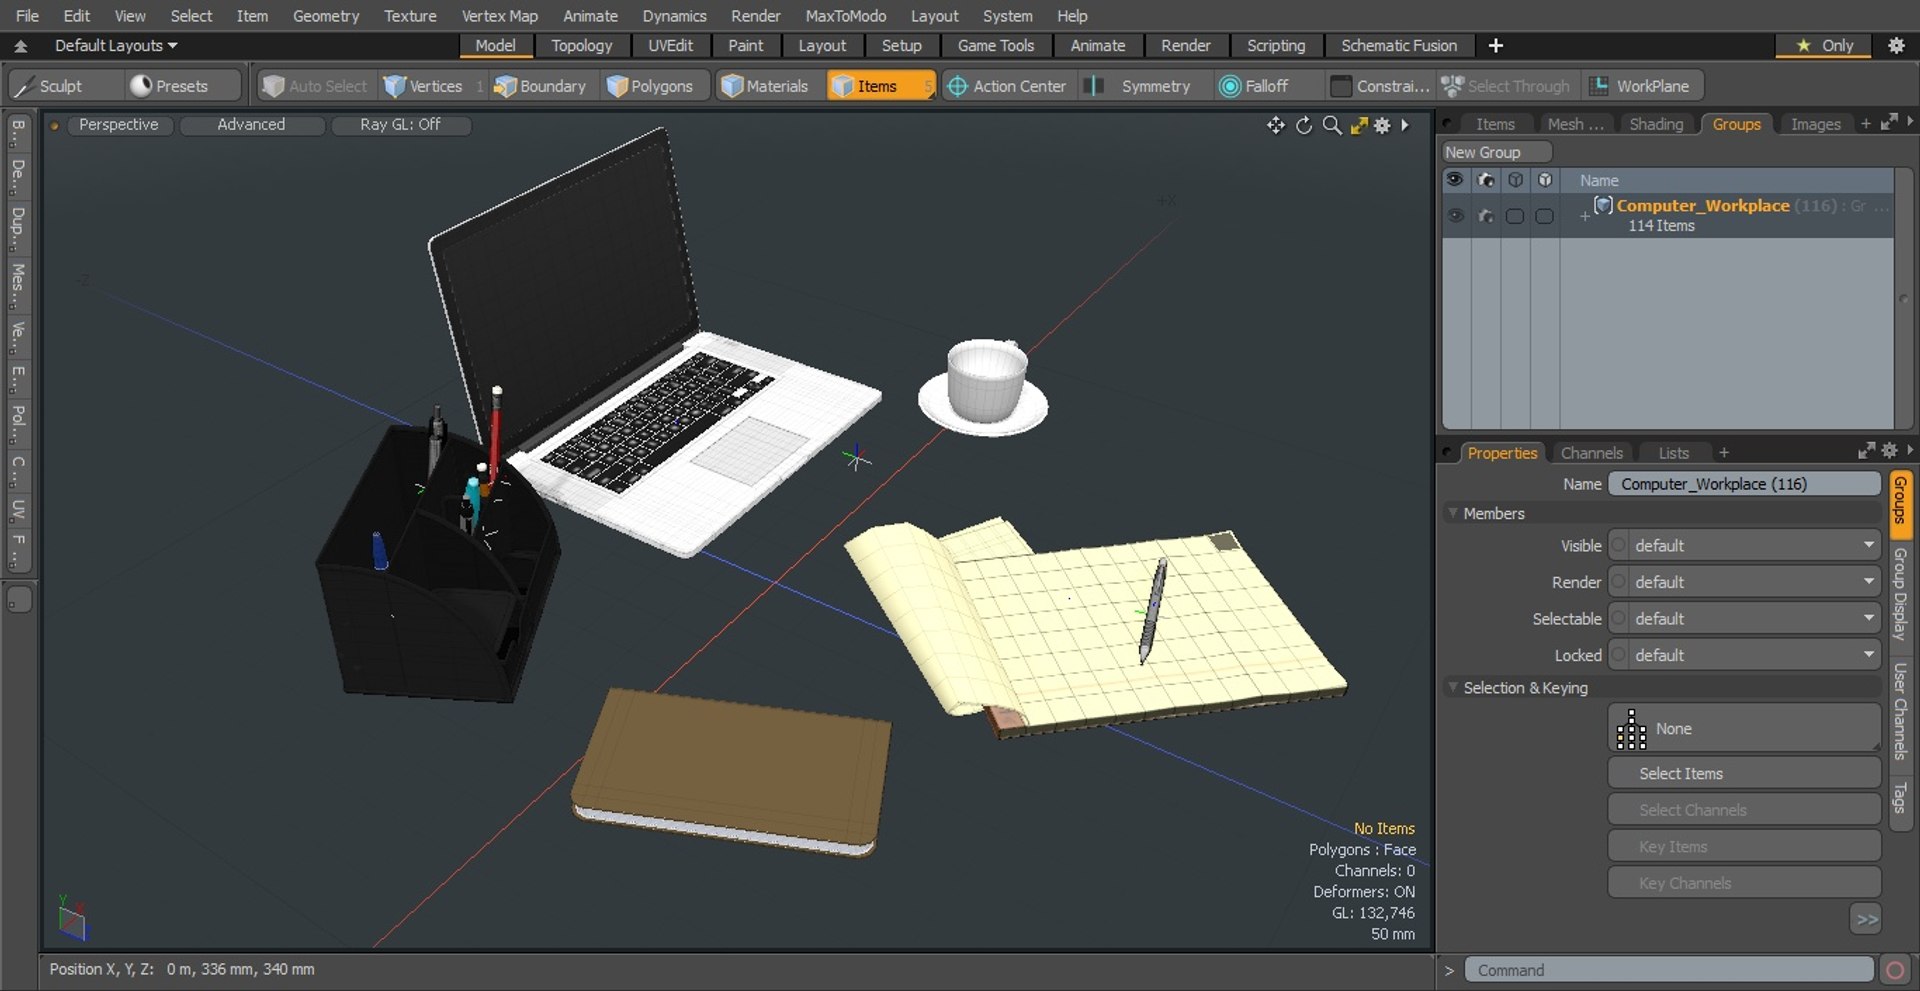The height and width of the screenshot is (991, 1920).
Task: Click the command record circle button
Action: (x=1894, y=970)
